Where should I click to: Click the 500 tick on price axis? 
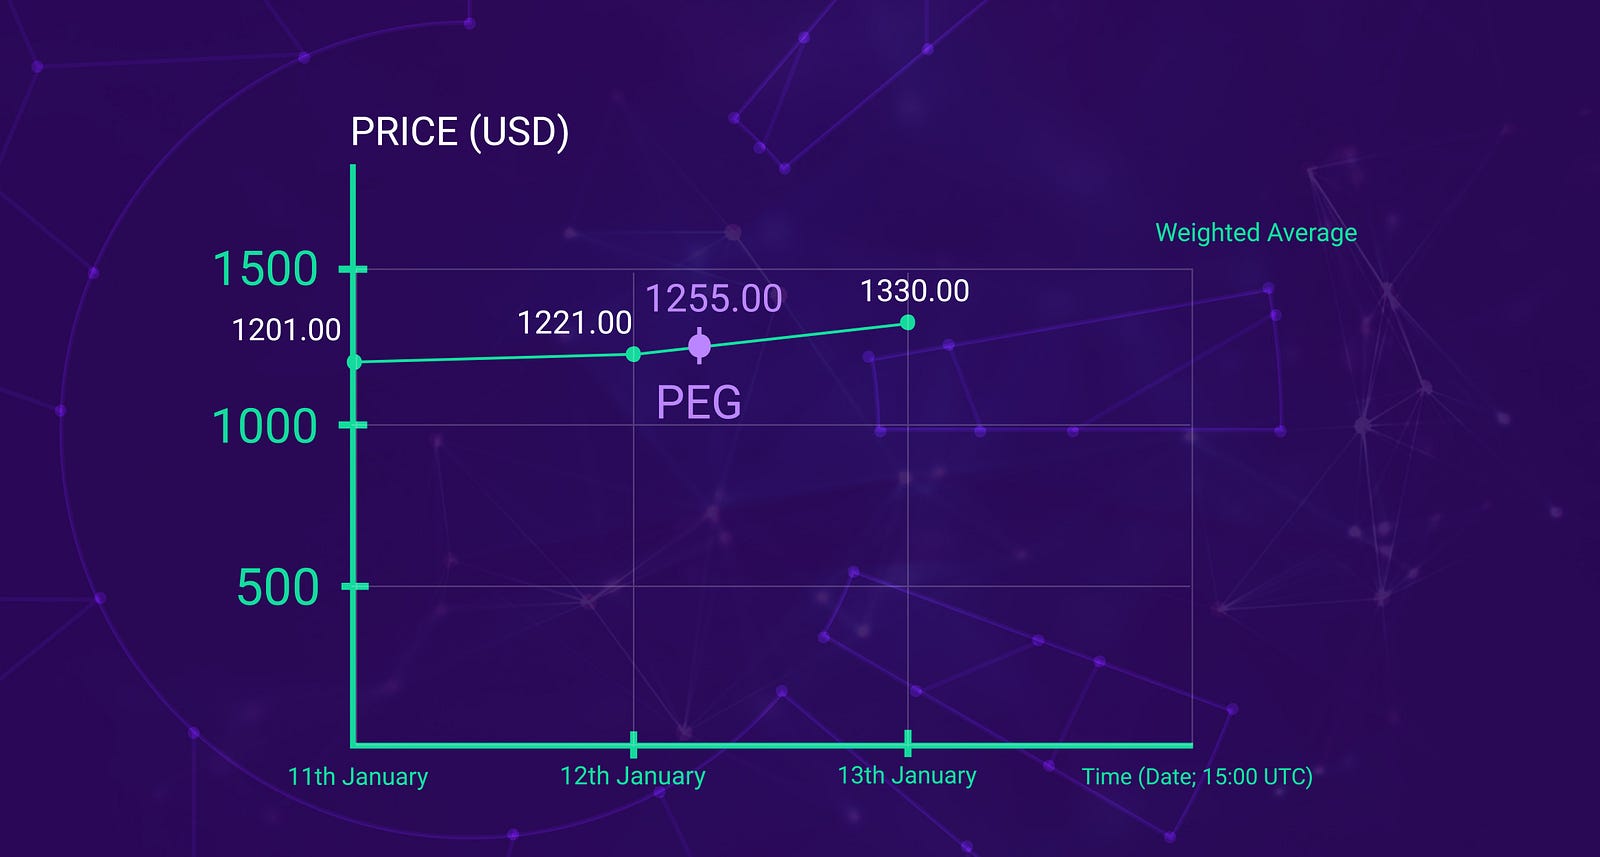pos(354,586)
